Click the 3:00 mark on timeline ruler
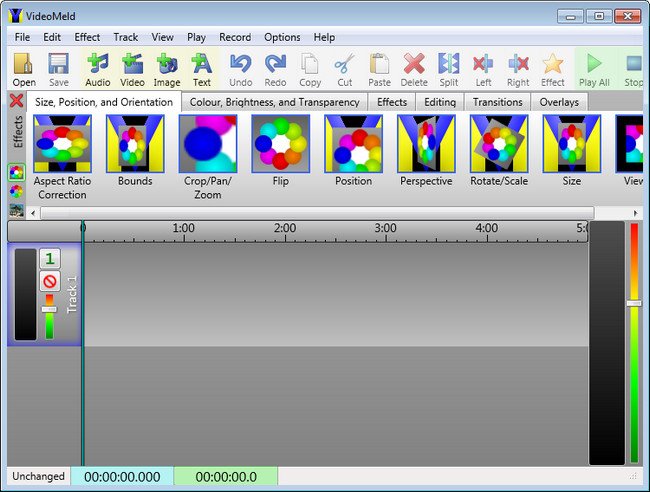 tap(386, 228)
